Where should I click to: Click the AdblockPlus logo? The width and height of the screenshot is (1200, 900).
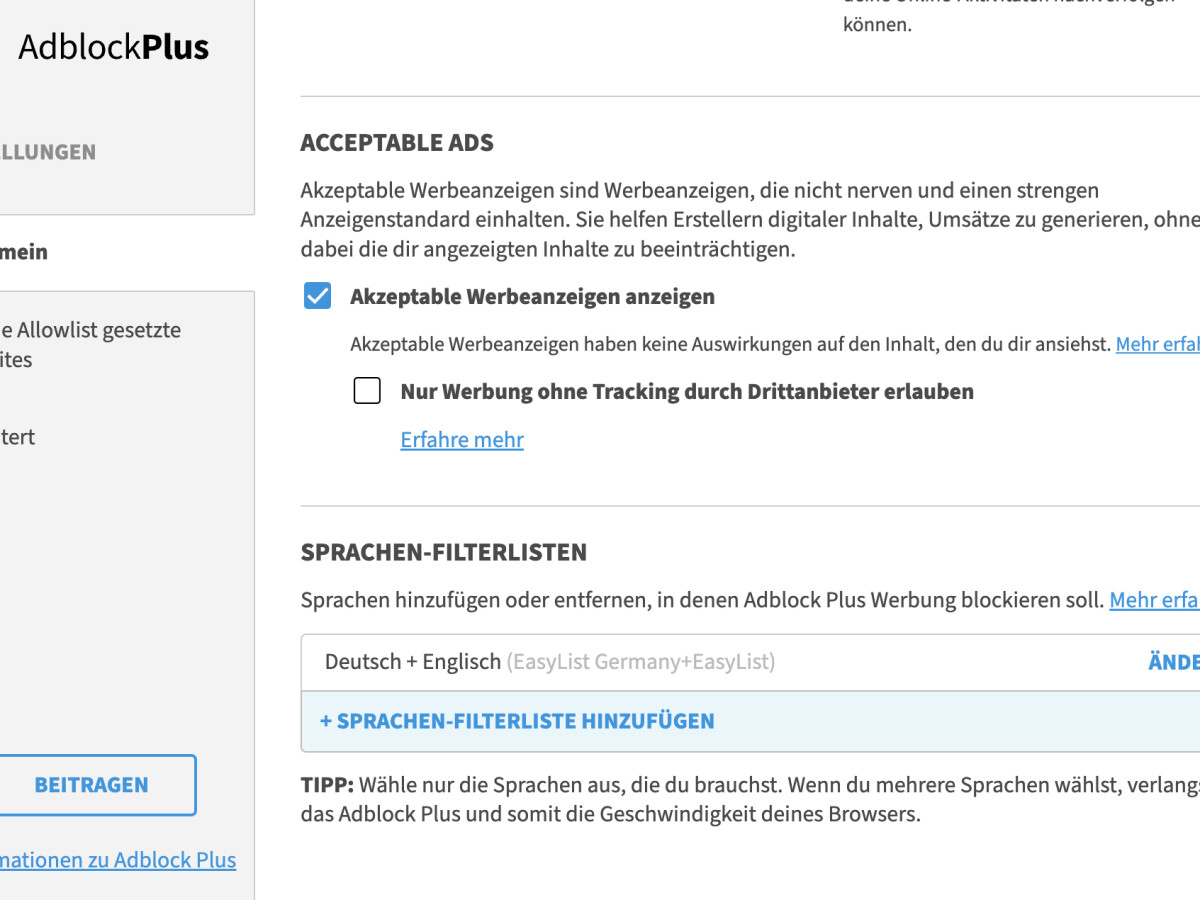point(113,46)
